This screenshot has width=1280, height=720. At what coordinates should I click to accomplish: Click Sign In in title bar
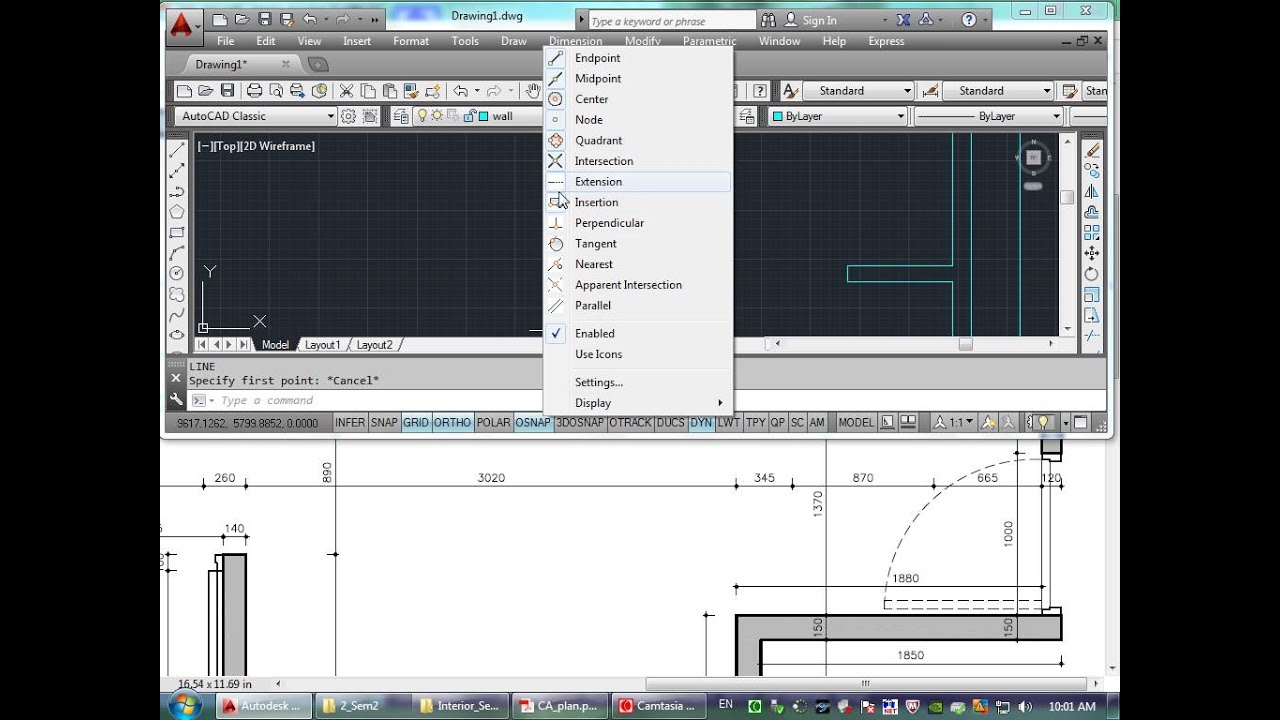[819, 20]
